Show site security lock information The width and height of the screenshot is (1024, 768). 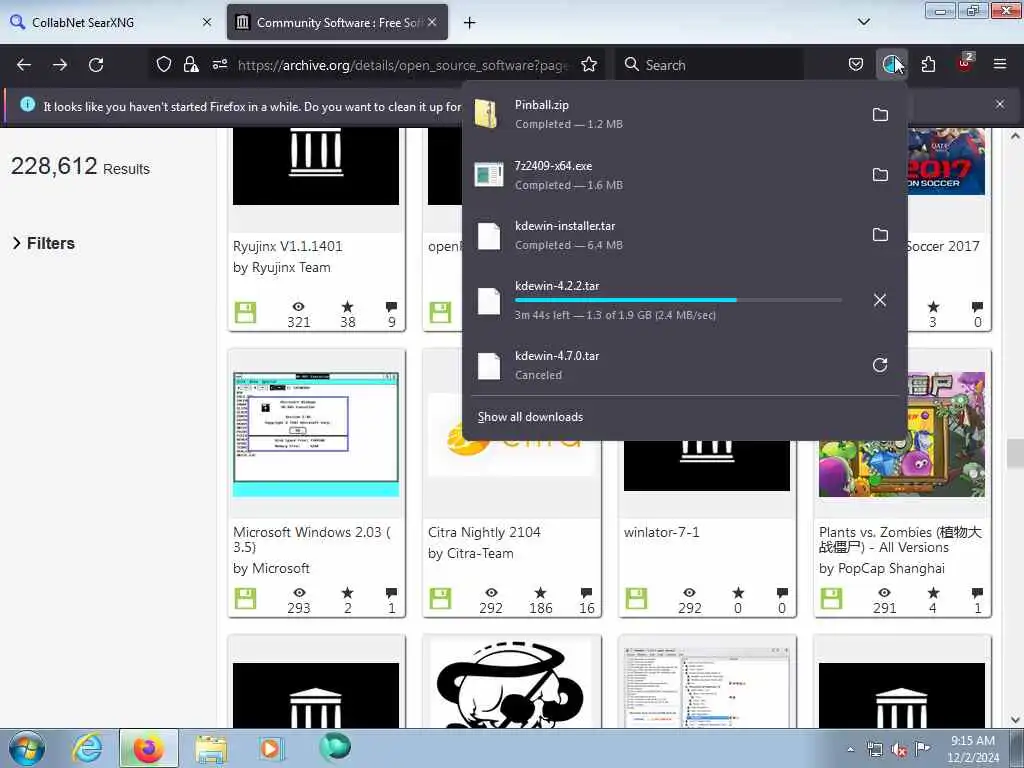[x=191, y=64]
